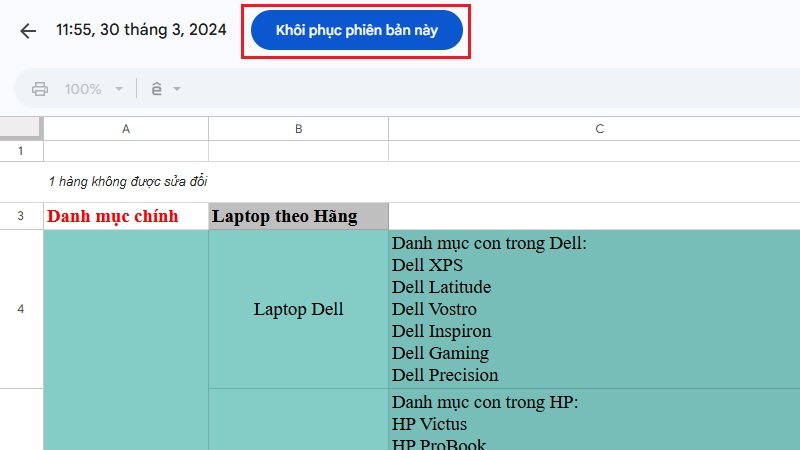Click the cell listing Dell sub-categories
Viewport: 800px width, 450px height.
(x=594, y=309)
